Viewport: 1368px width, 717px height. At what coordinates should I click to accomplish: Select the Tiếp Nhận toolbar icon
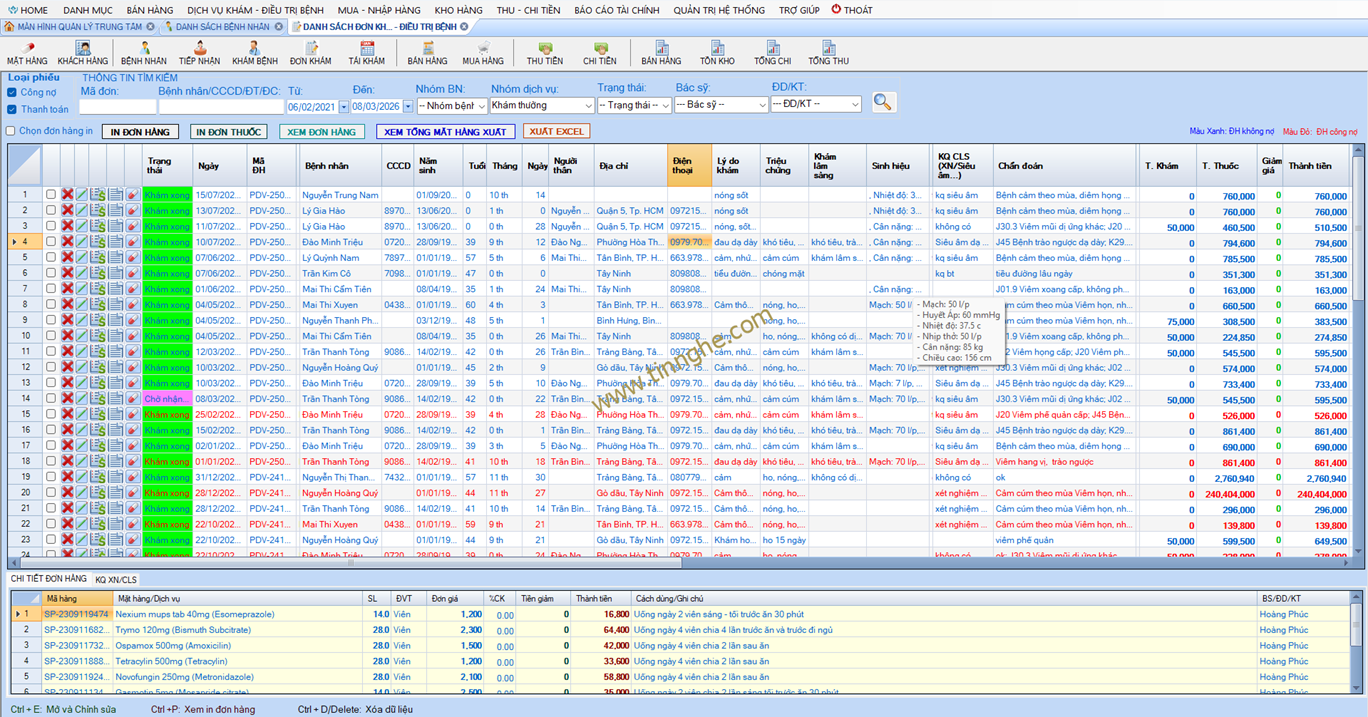pos(199,53)
